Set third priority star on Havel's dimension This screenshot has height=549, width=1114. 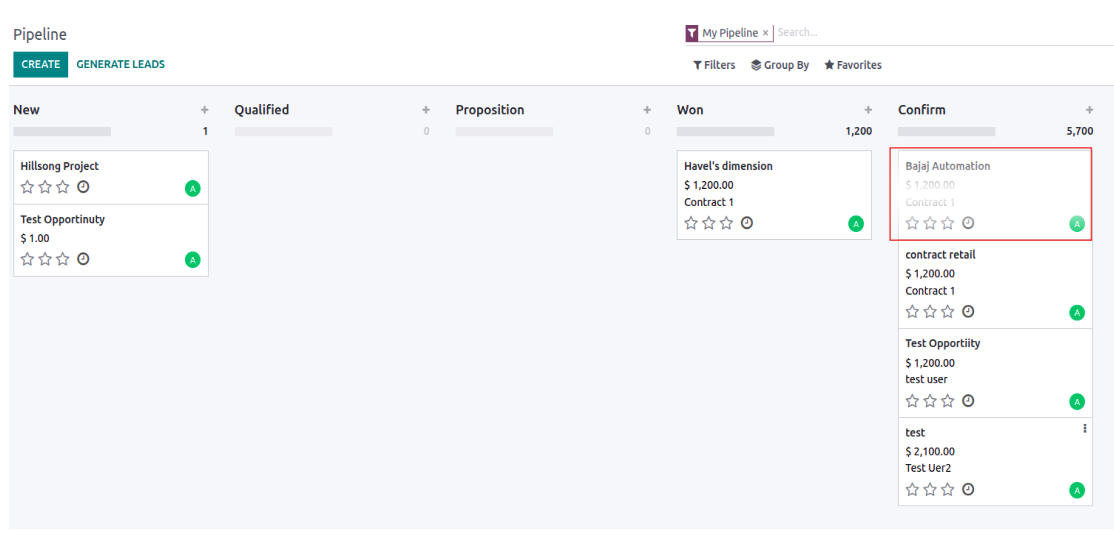click(x=726, y=223)
